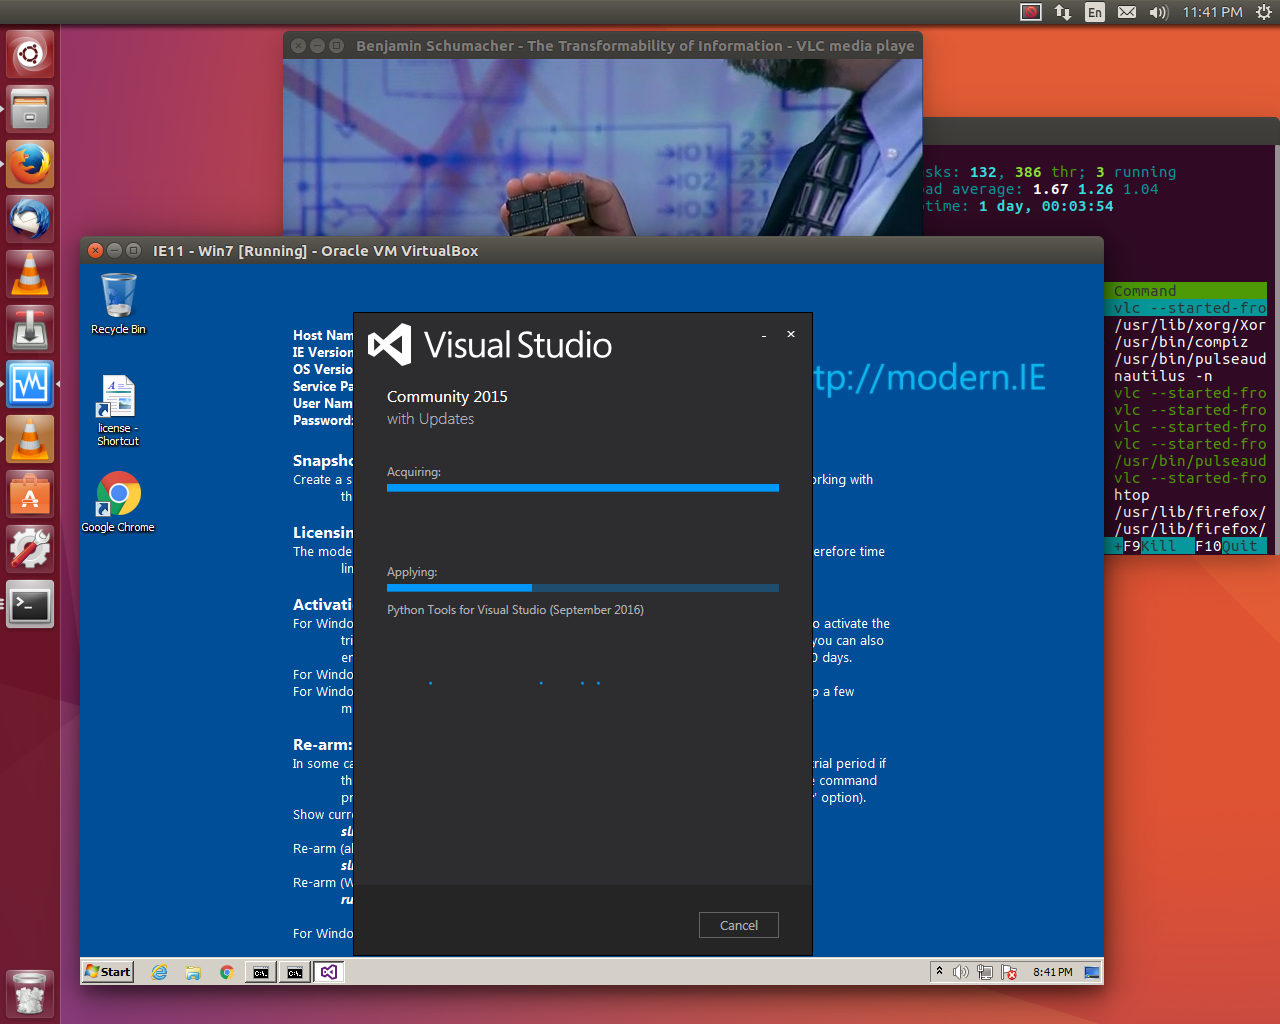The width and height of the screenshot is (1280, 1024).
Task: Launch Firefox from the Ubuntu launcher
Action: [x=30, y=164]
